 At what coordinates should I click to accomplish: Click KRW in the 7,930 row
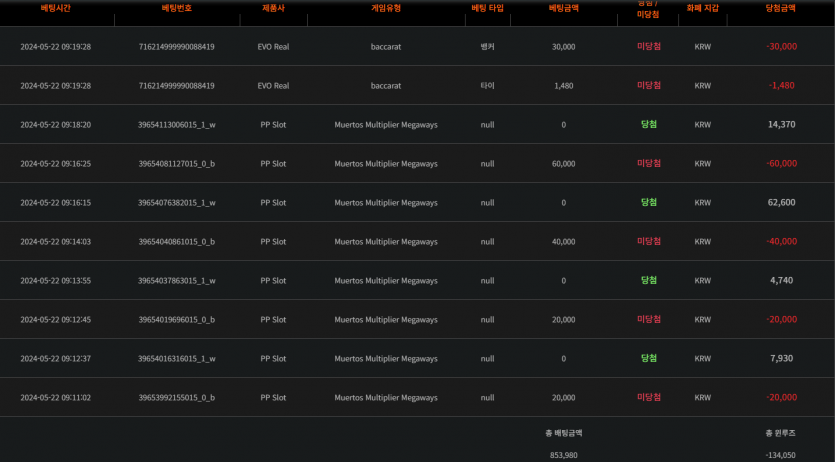coord(702,359)
